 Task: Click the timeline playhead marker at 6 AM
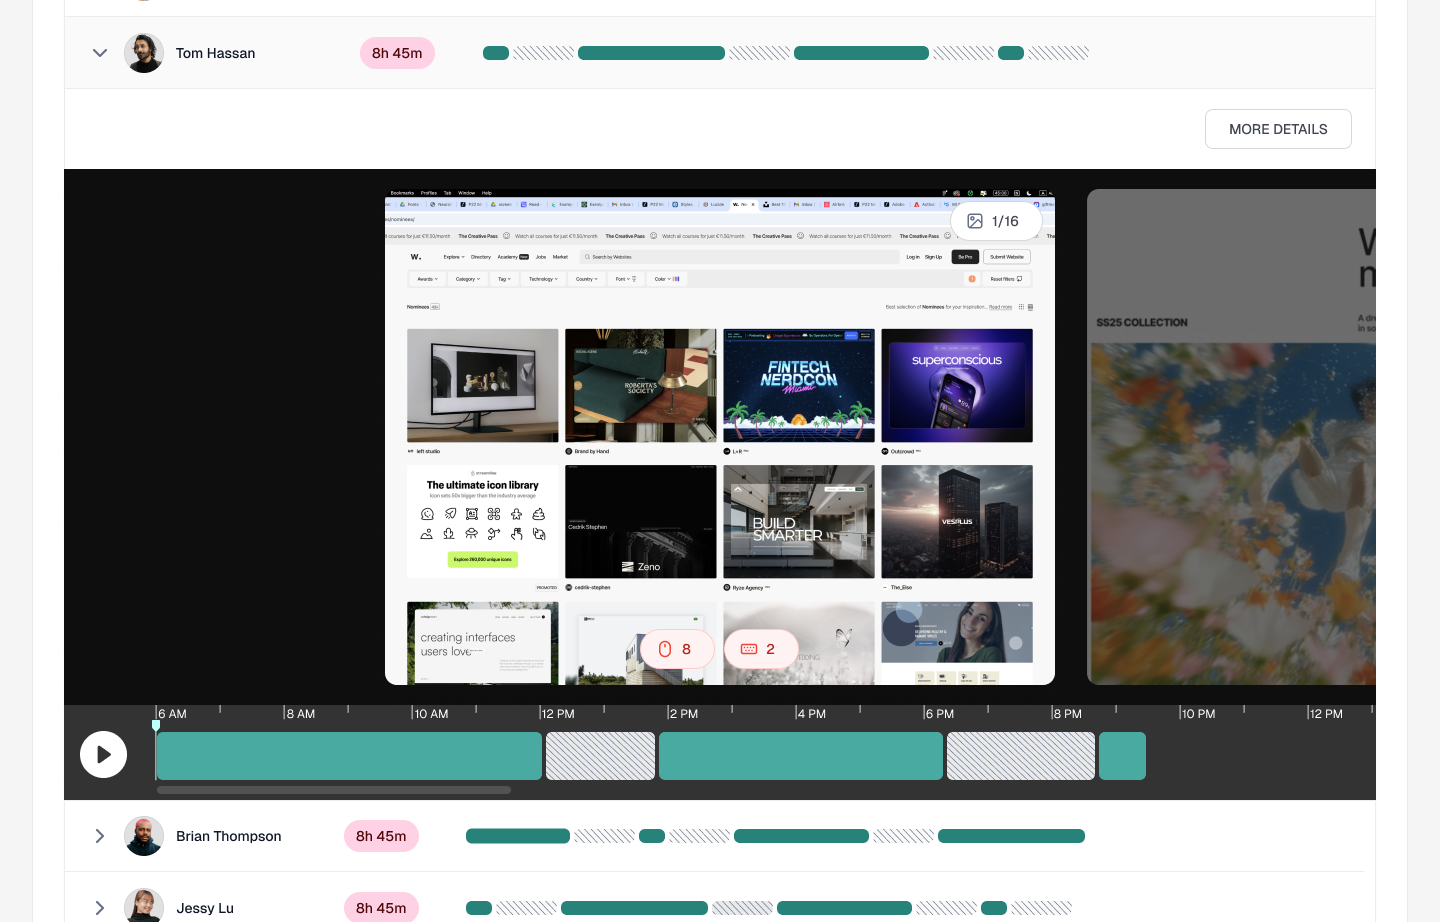click(x=156, y=725)
